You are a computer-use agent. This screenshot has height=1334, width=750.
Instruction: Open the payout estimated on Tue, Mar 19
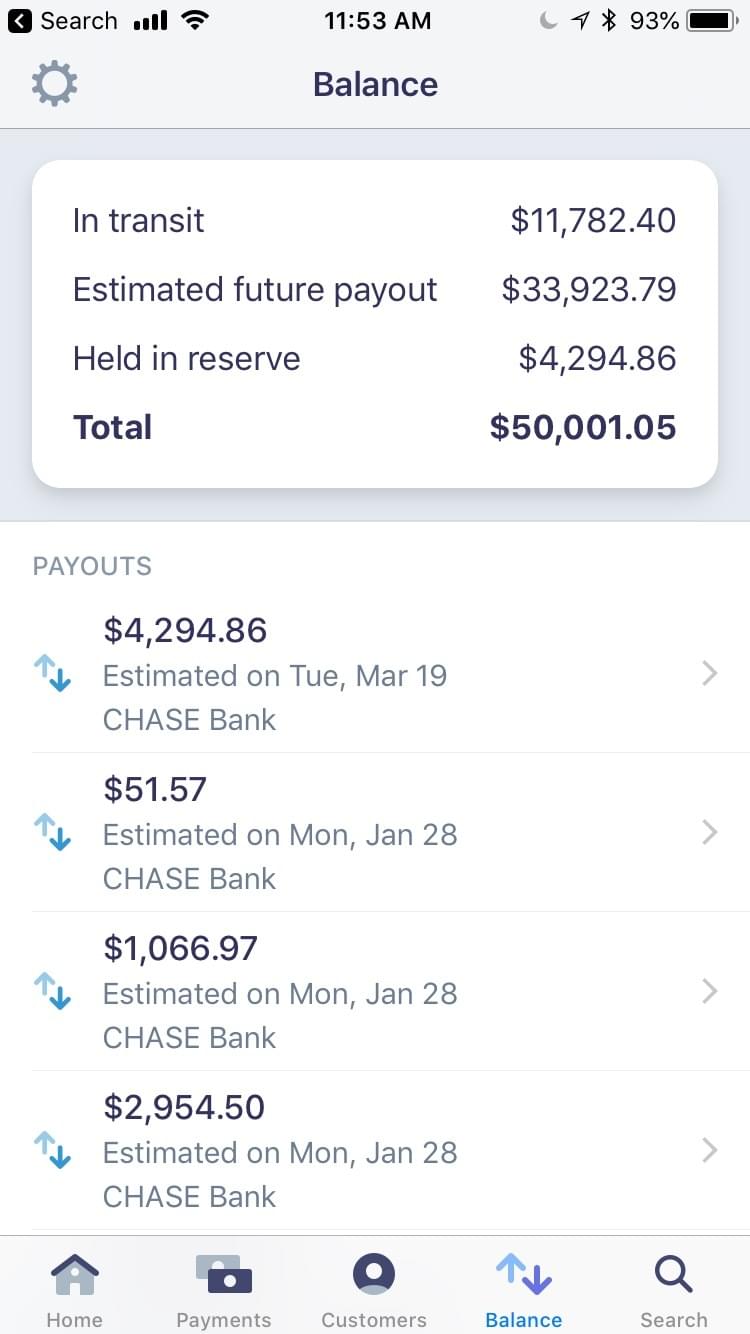275,676
